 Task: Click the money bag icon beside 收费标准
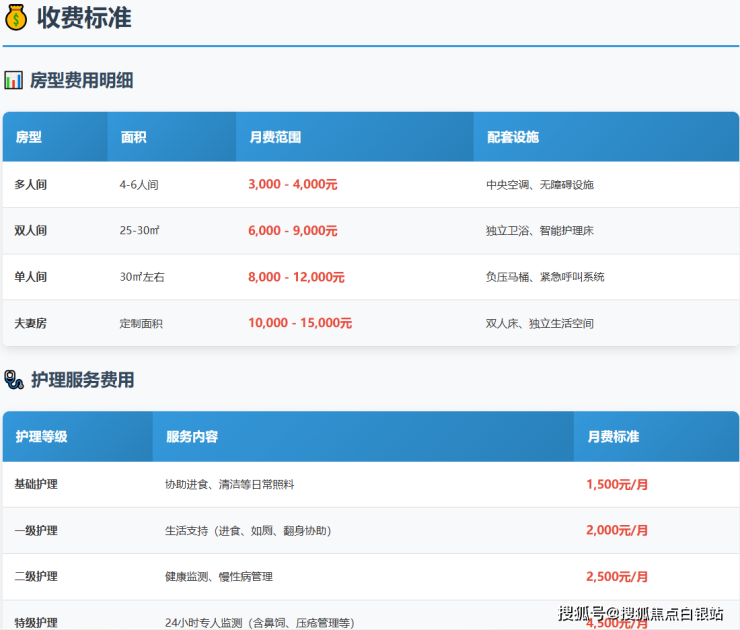[x=15, y=18]
